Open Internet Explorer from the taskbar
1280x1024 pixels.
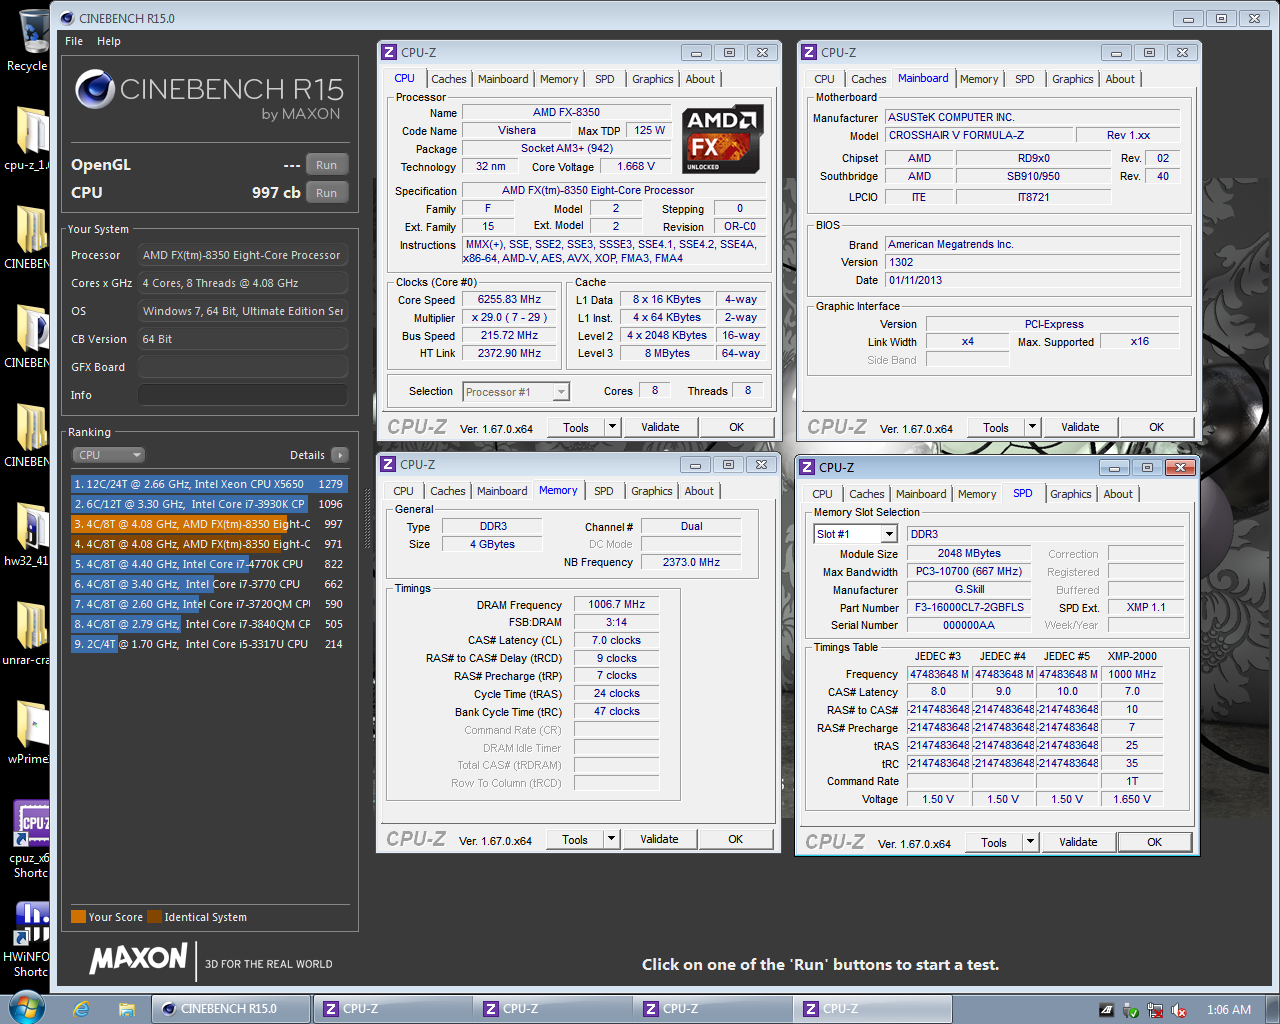81,1009
